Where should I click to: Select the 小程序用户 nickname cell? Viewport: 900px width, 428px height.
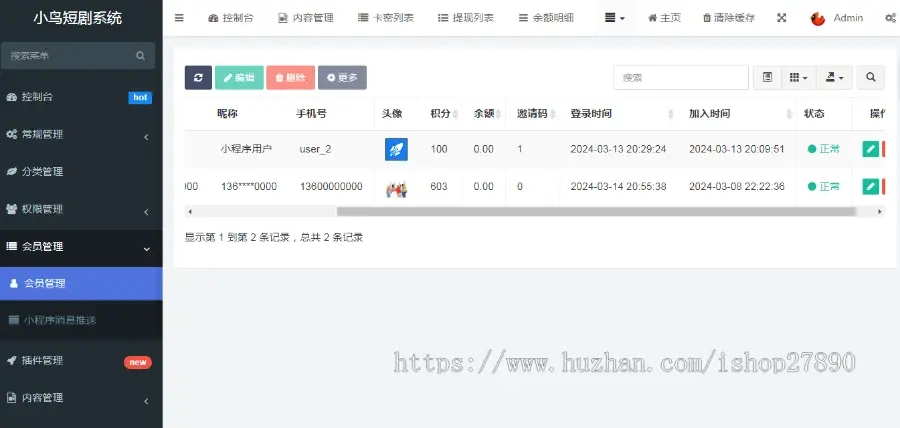246,149
